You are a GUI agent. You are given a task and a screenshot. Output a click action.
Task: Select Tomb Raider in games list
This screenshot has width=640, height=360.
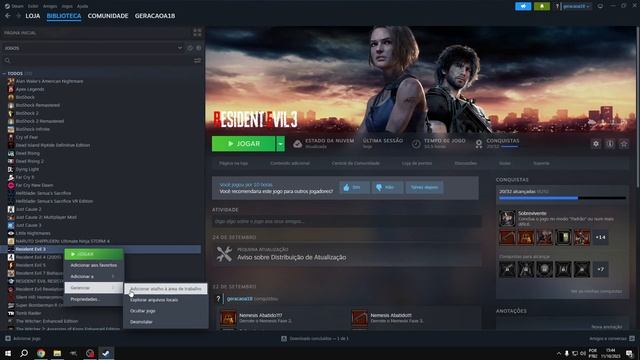tap(29, 313)
